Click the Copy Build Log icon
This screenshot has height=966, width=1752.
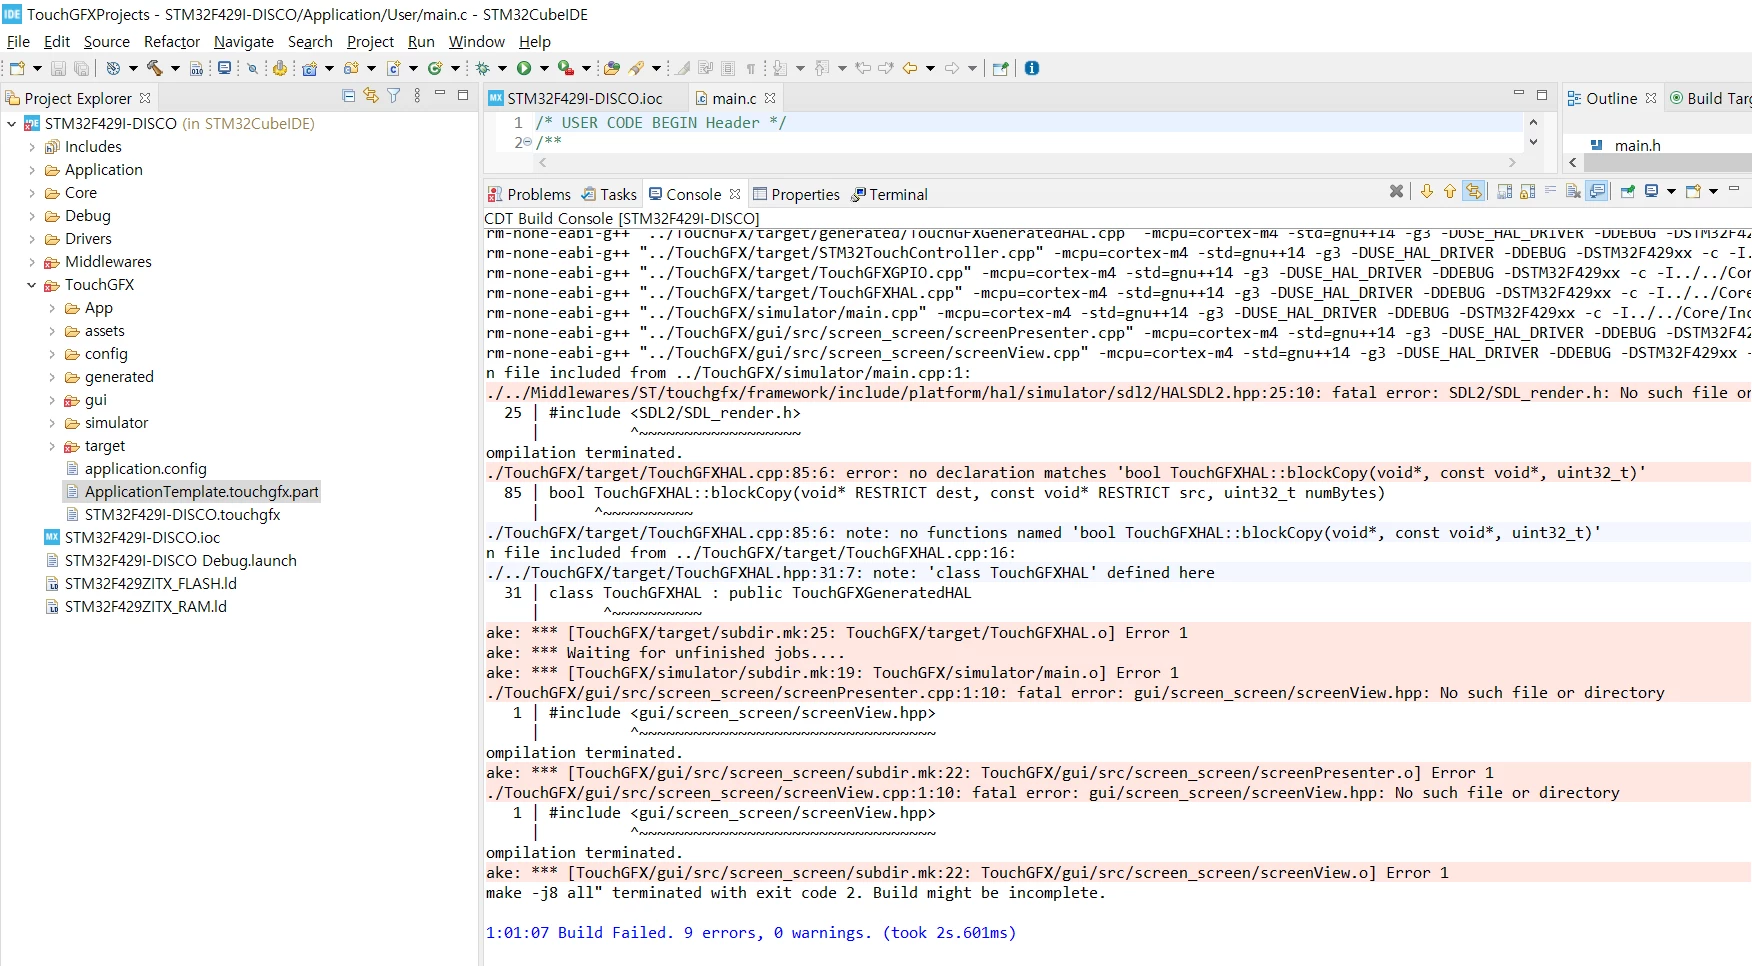[1505, 191]
